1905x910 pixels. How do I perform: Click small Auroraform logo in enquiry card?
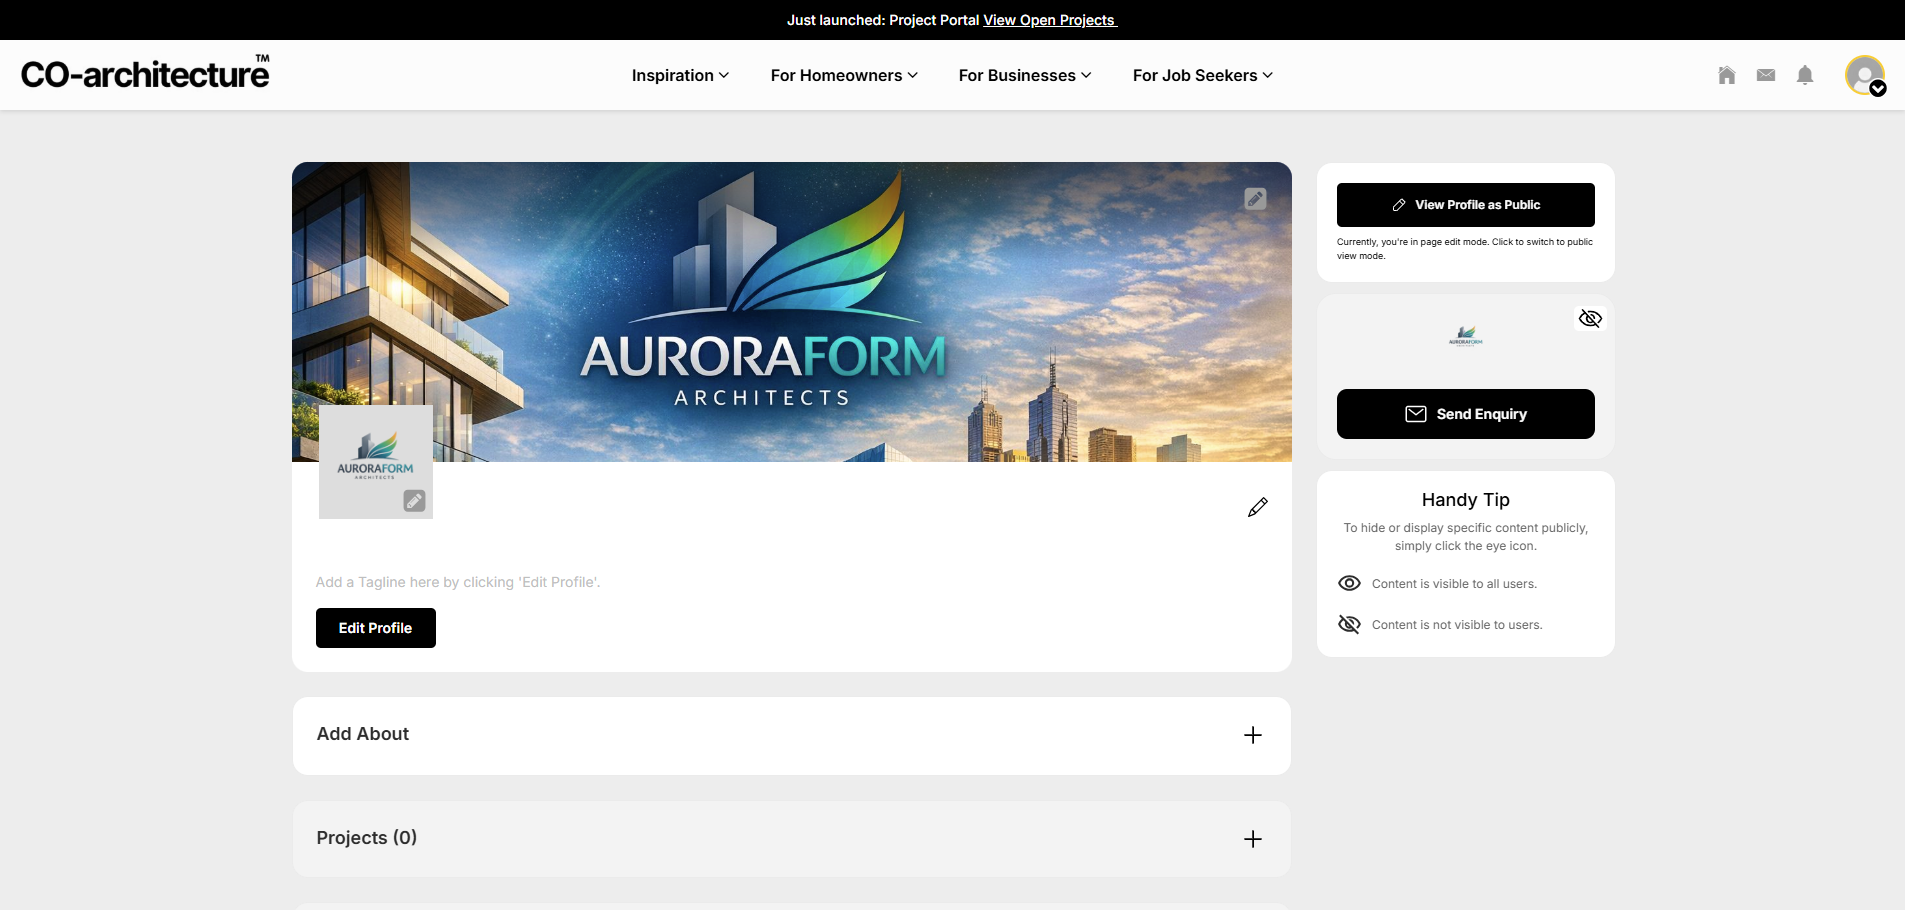click(x=1466, y=336)
